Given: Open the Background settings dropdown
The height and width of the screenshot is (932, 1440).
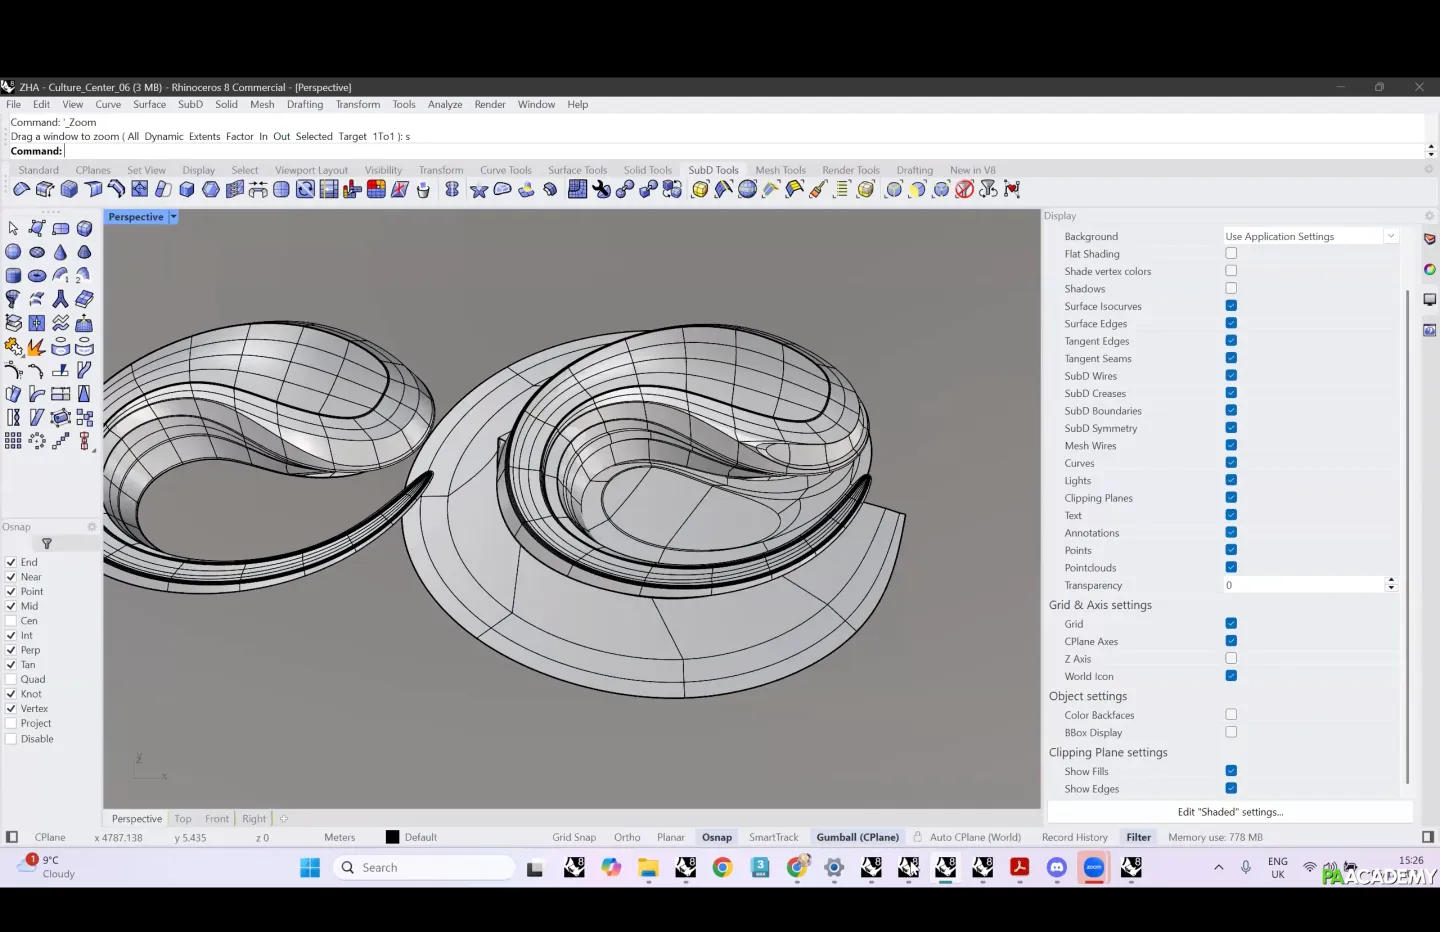Looking at the screenshot, I should tap(1390, 236).
